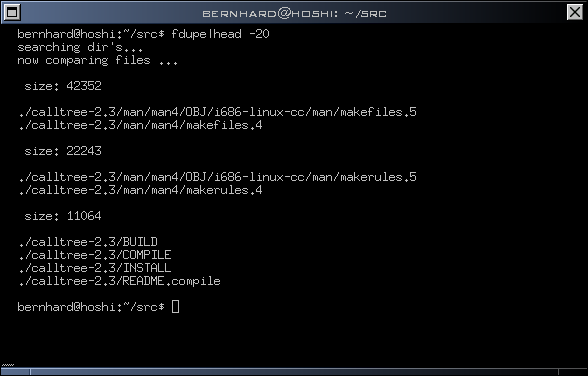Image resolution: width=588 pixels, height=376 pixels.
Task: Click the fdupe|head -20 command text
Action: click(x=220, y=34)
